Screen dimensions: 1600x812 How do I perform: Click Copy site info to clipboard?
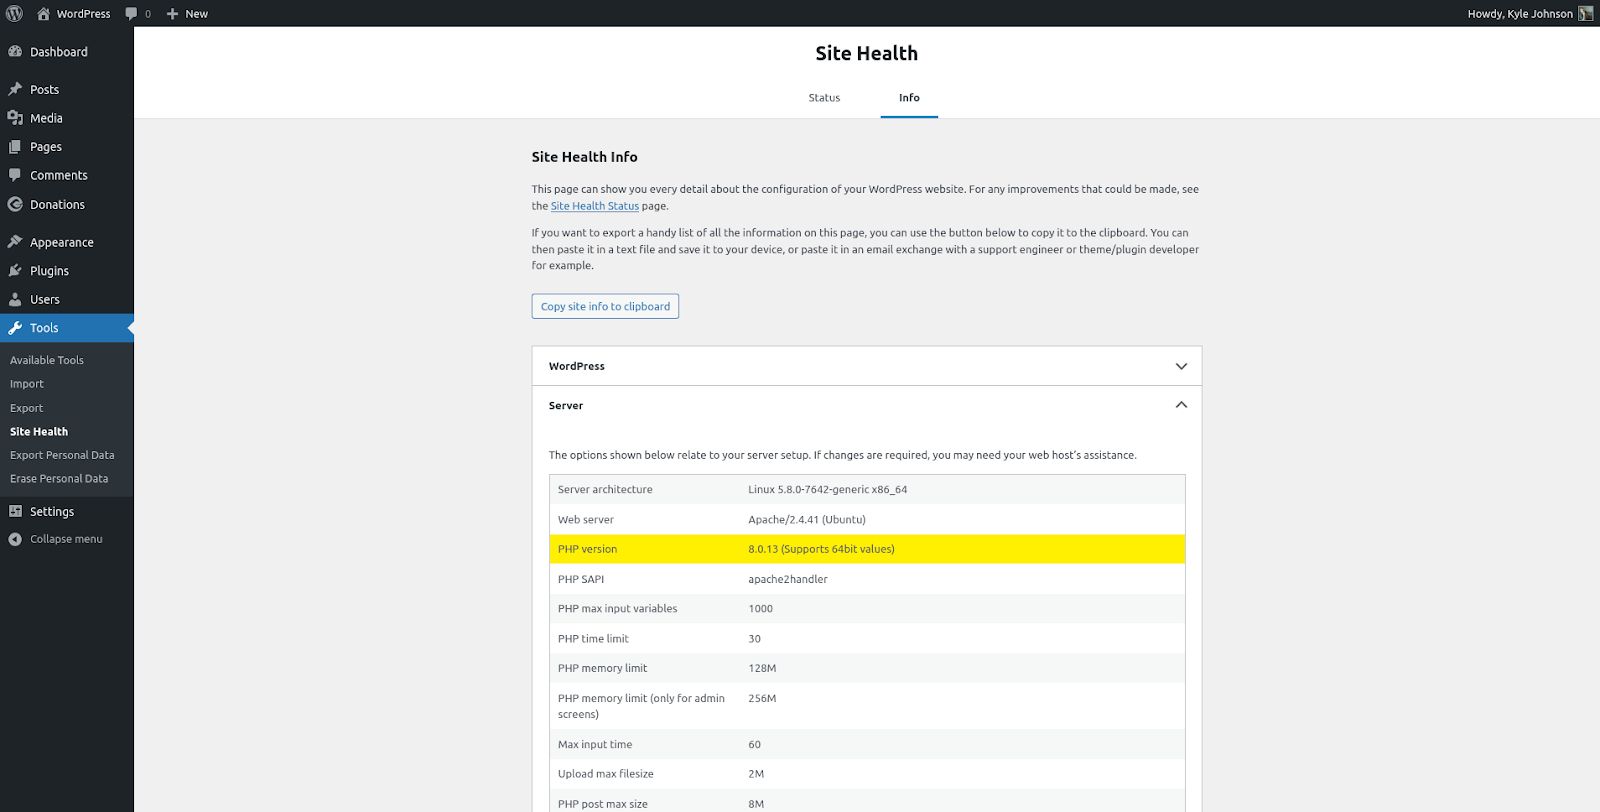[604, 306]
